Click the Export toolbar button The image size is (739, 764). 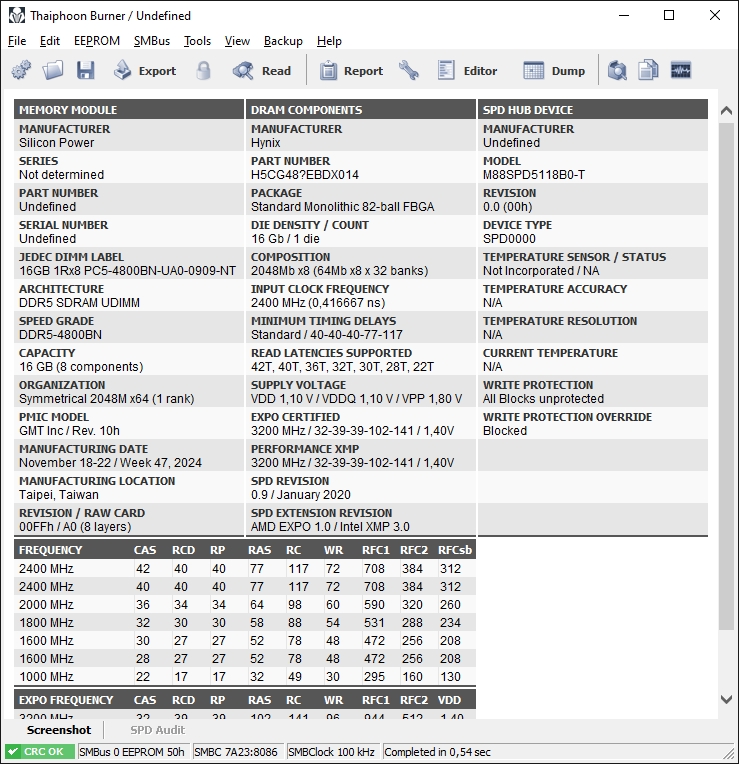click(144, 70)
